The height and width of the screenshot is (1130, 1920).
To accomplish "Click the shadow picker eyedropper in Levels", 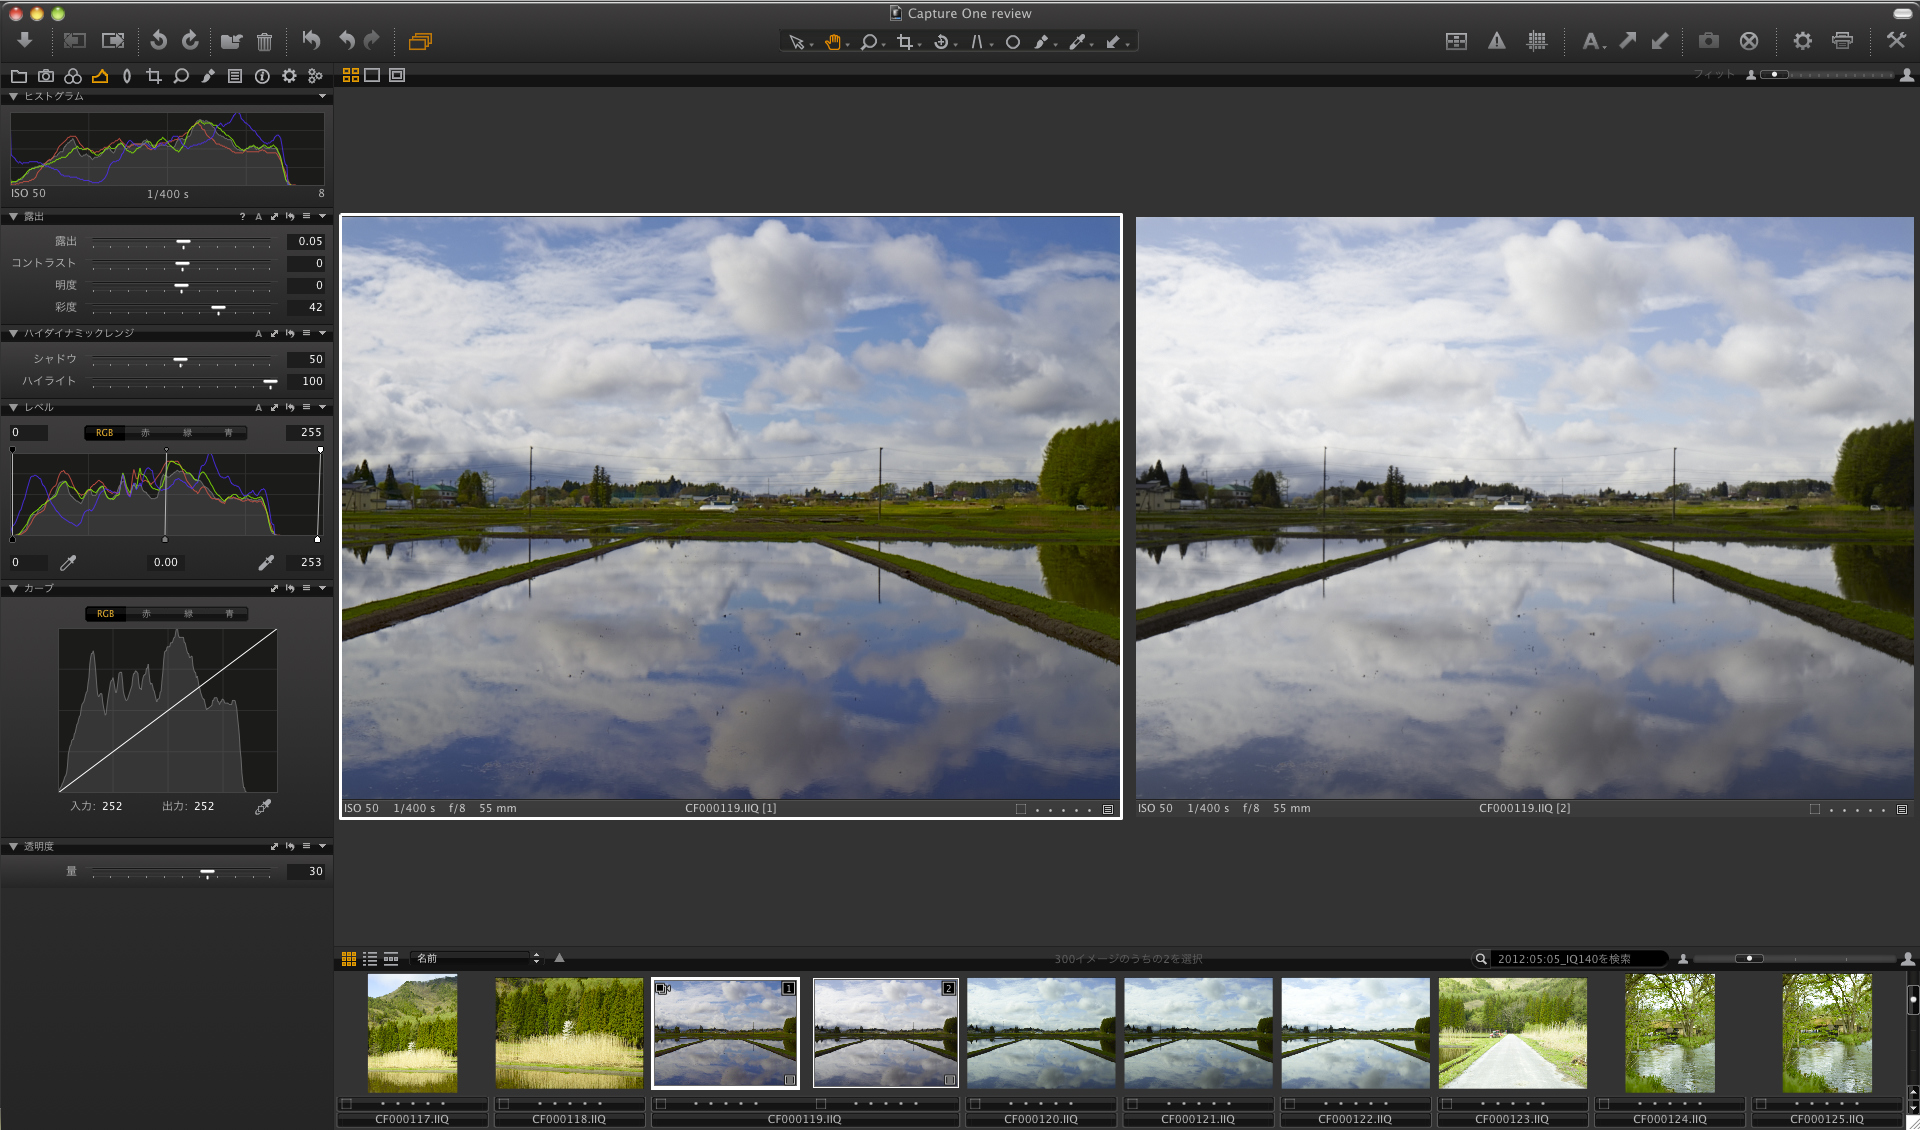I will pos(68,563).
